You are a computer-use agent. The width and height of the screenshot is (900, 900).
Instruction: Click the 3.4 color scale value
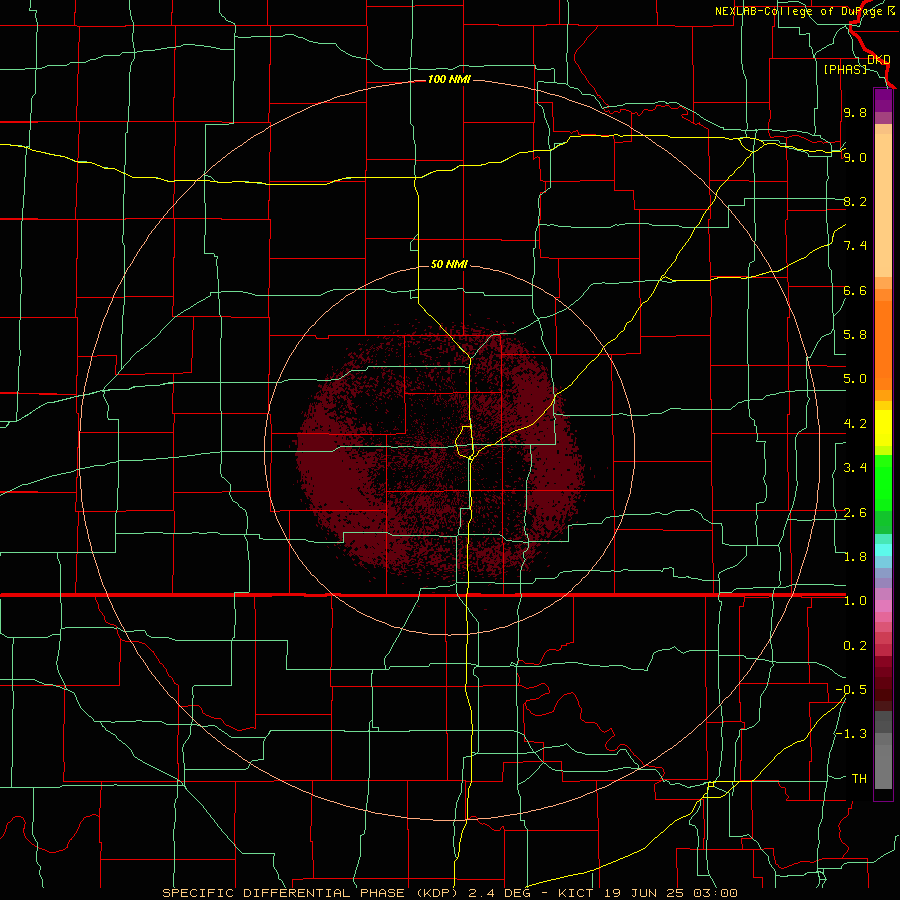pyautogui.click(x=855, y=468)
